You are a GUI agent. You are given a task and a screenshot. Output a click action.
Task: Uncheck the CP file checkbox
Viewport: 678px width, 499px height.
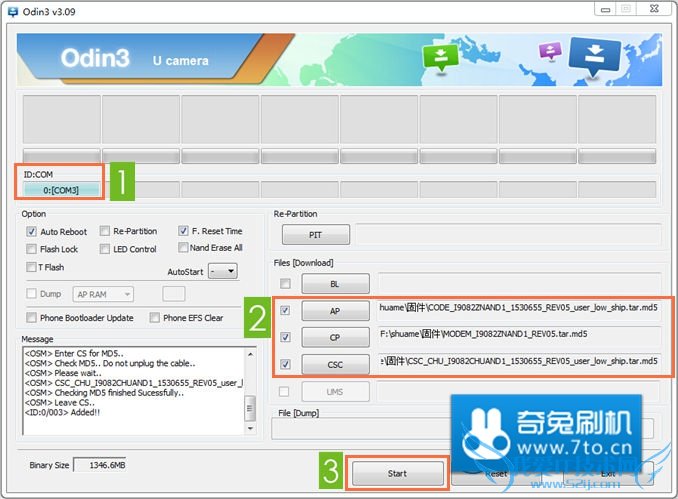[x=285, y=337]
